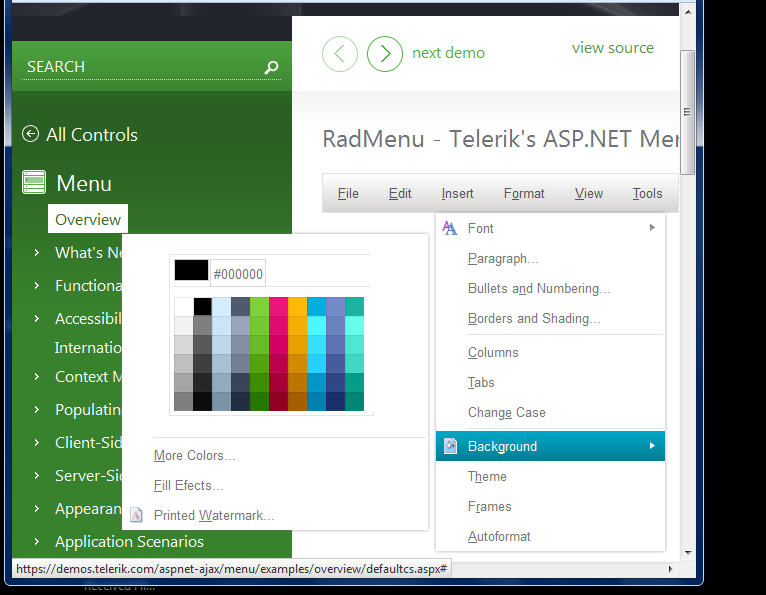Click the next demo link
Image resolution: width=766 pixels, height=595 pixels.
(448, 53)
